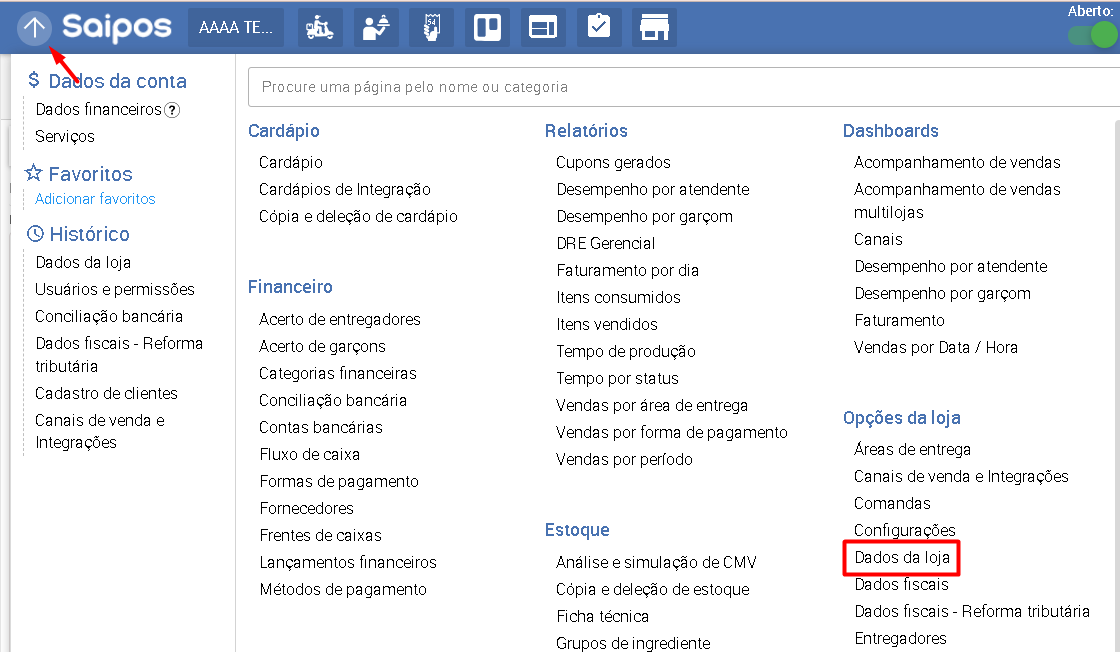Open Dados fiscais under Opções da loja

pos(901,585)
